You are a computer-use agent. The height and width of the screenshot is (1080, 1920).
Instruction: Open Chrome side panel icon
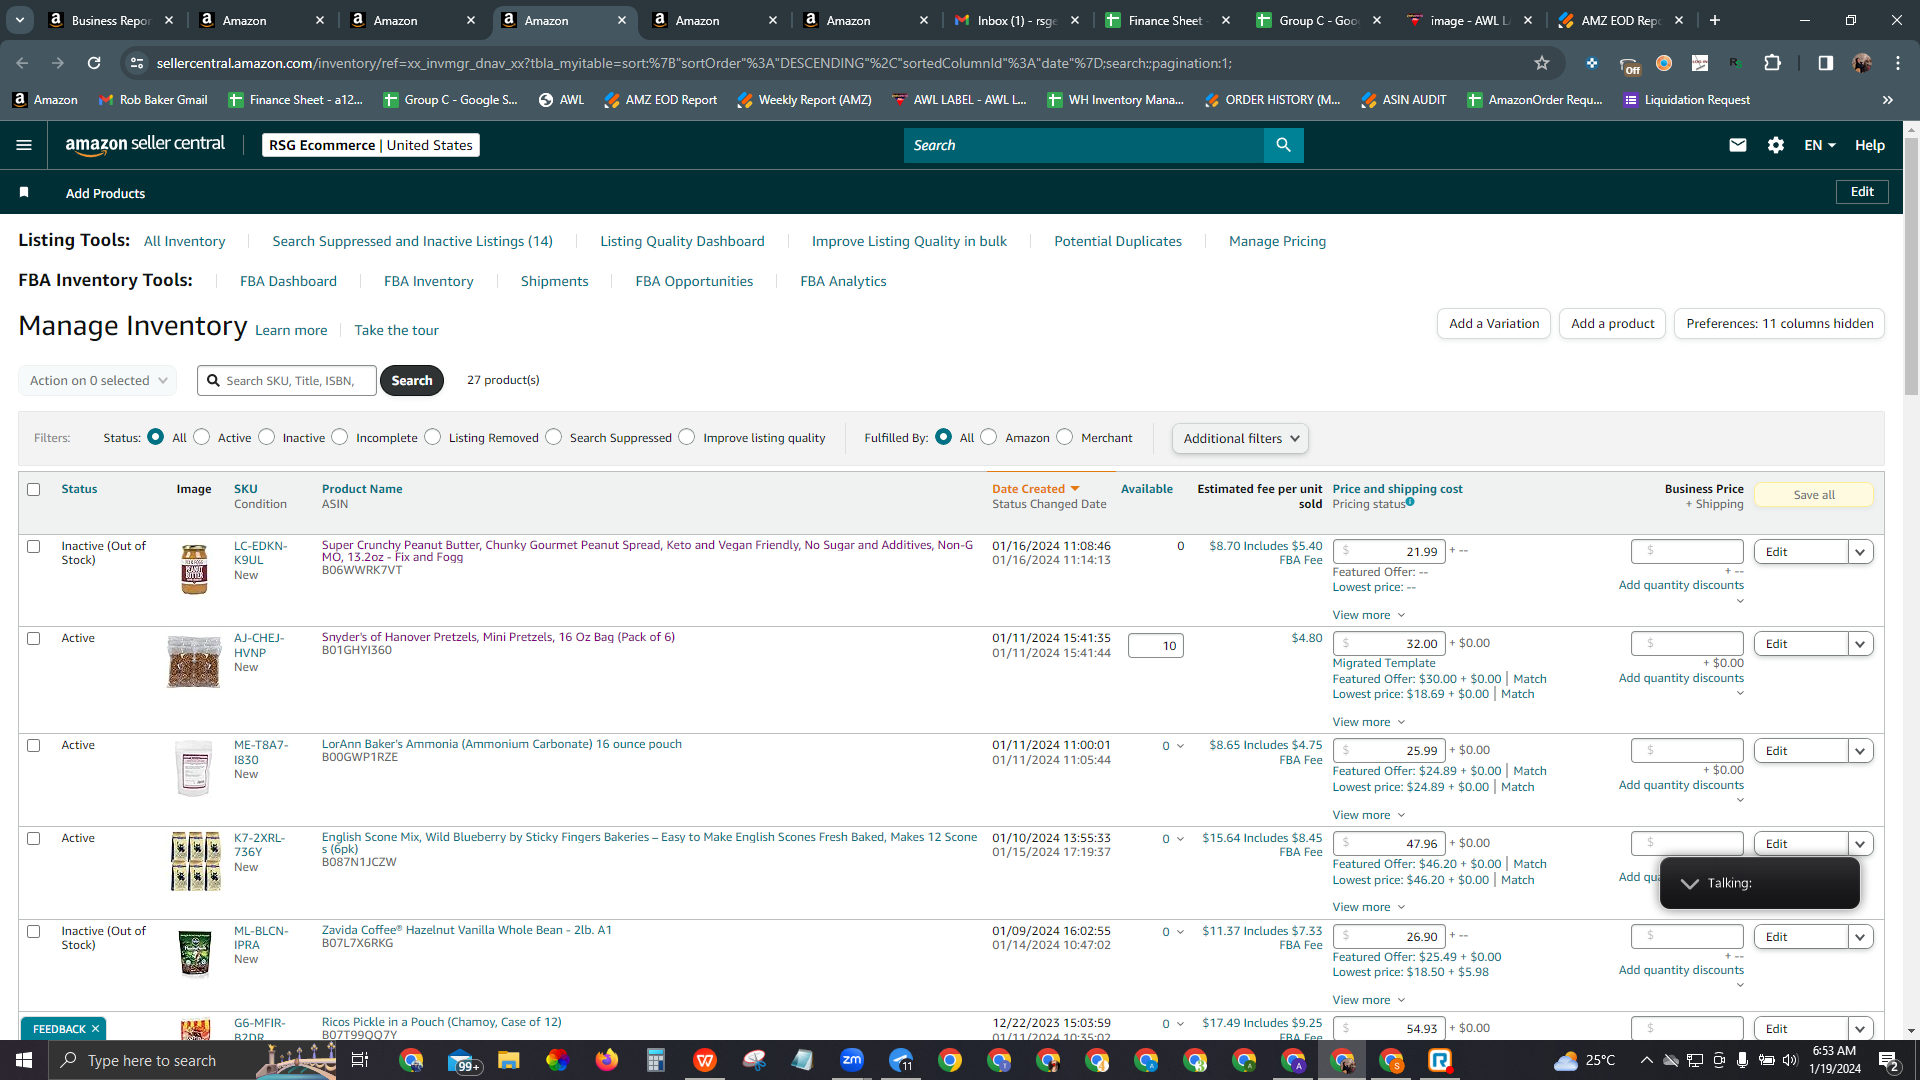click(x=1826, y=63)
